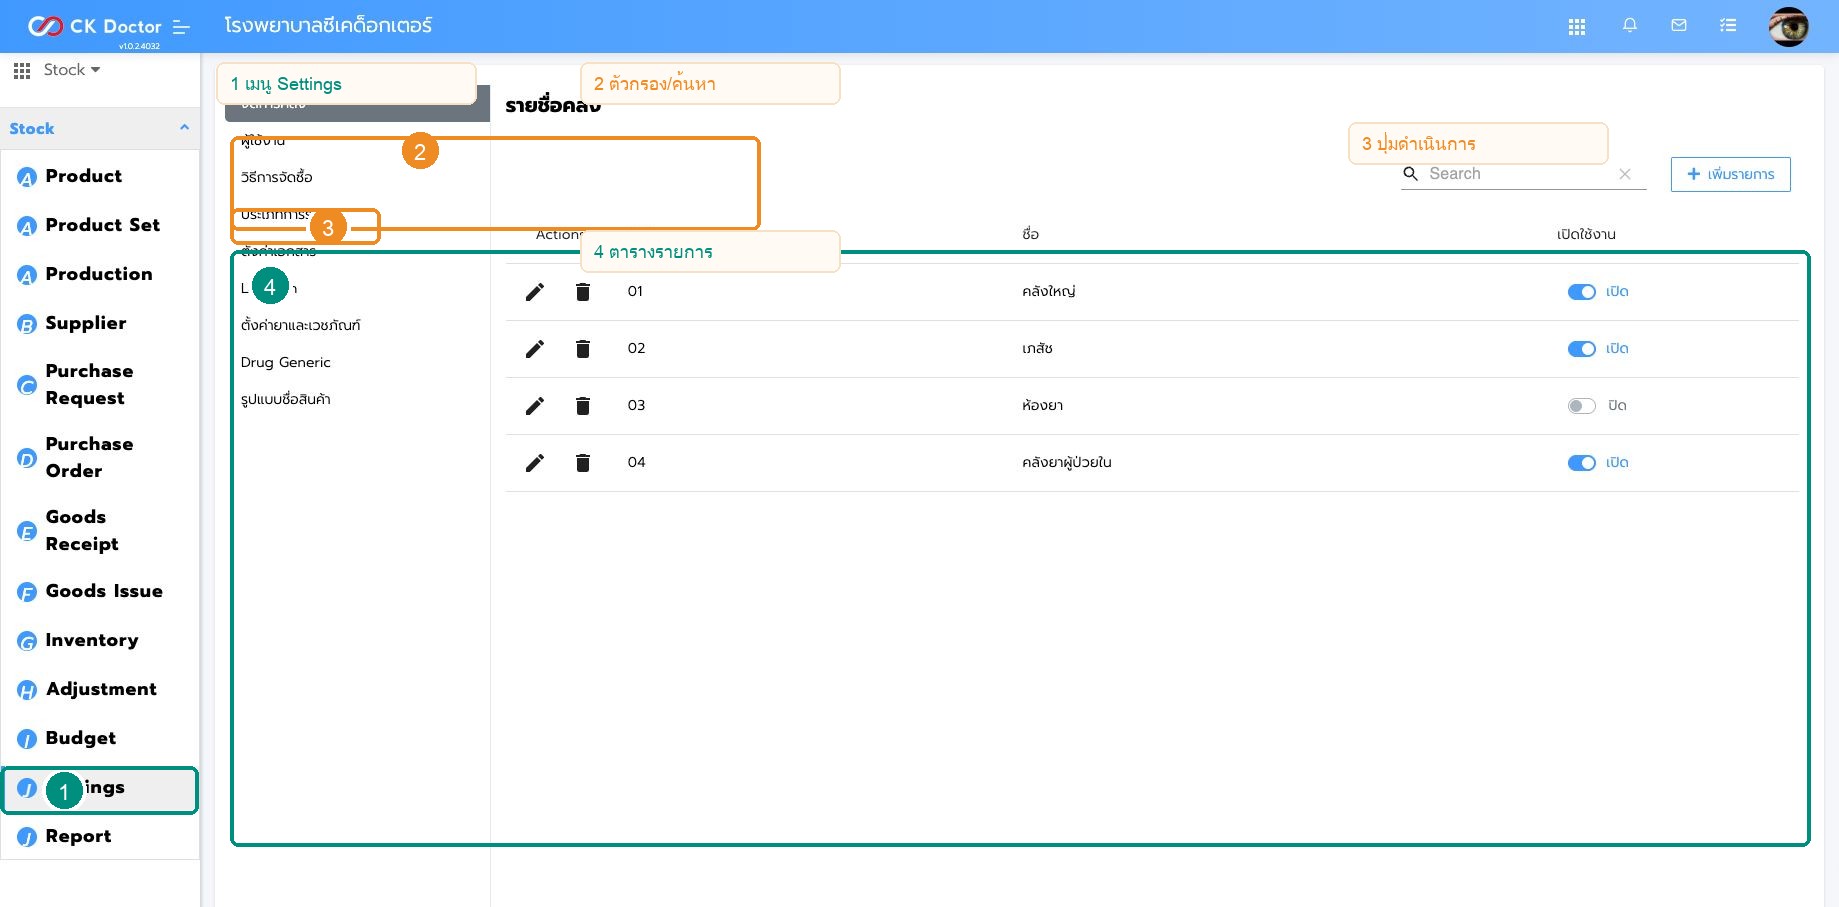Delete row 02 with the trash icon
Viewport: 1839px width, 907px height.
[583, 349]
